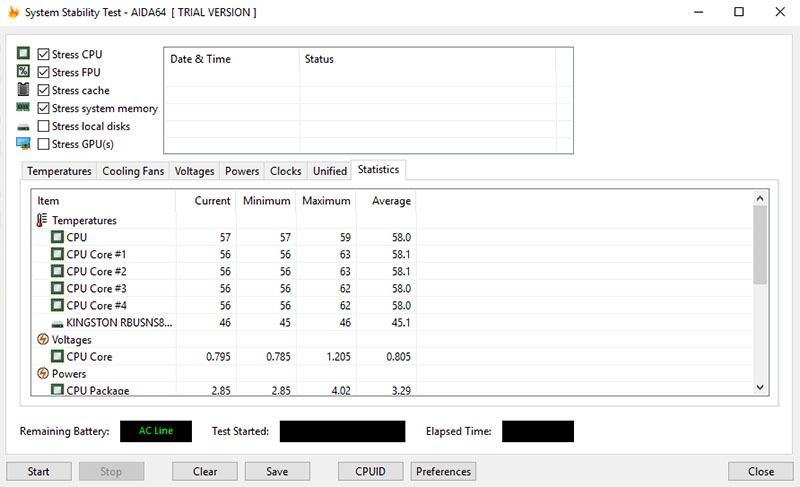Image resolution: width=800 pixels, height=487 pixels.
Task: Click the 1.205 maximum CPU Core voltage
Action: pyautogui.click(x=338, y=356)
